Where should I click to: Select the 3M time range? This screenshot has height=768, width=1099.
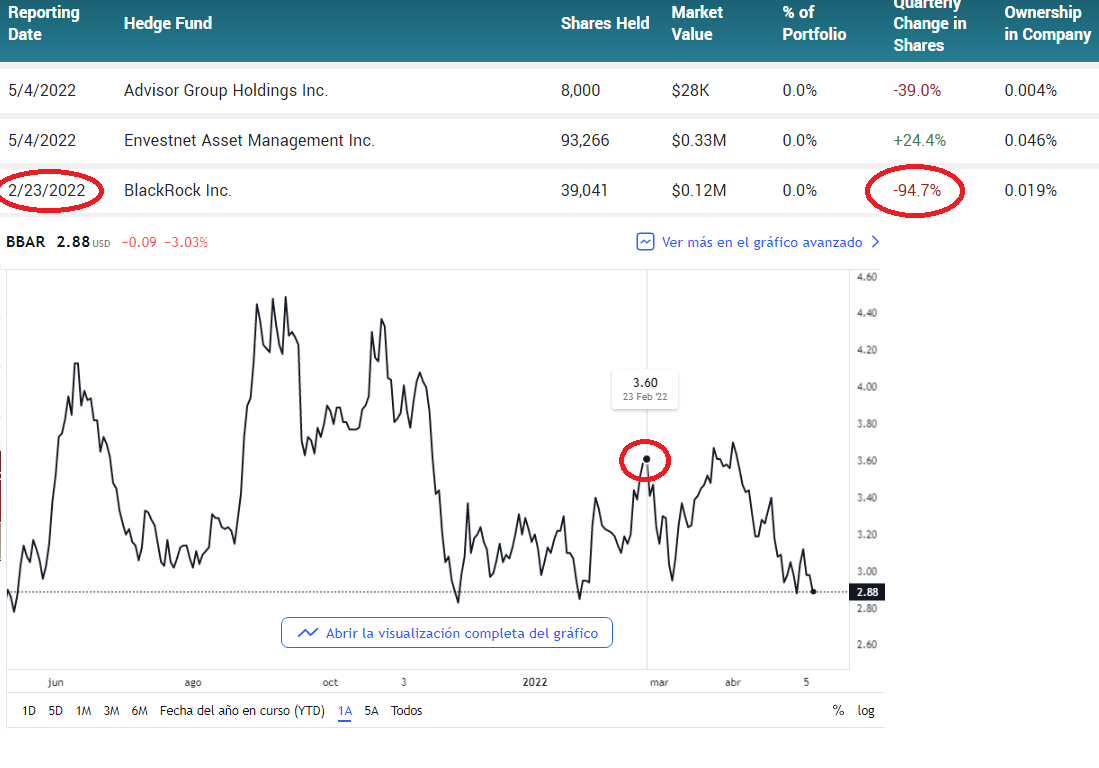[111, 711]
